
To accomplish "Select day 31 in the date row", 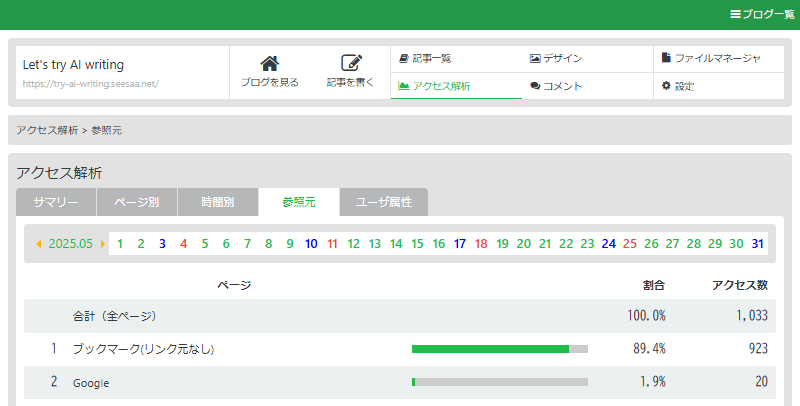I will pyautogui.click(x=758, y=243).
